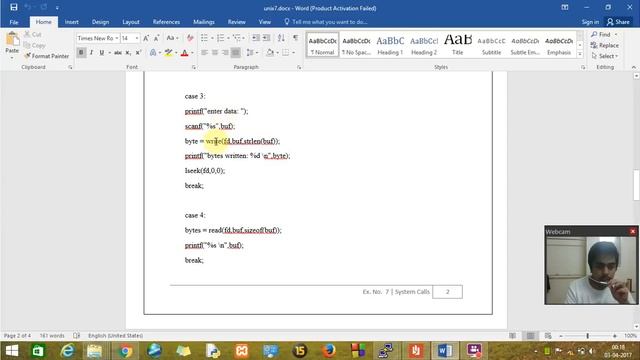The width and height of the screenshot is (640, 360).
Task: Switch to the References tab
Action: tap(166, 22)
